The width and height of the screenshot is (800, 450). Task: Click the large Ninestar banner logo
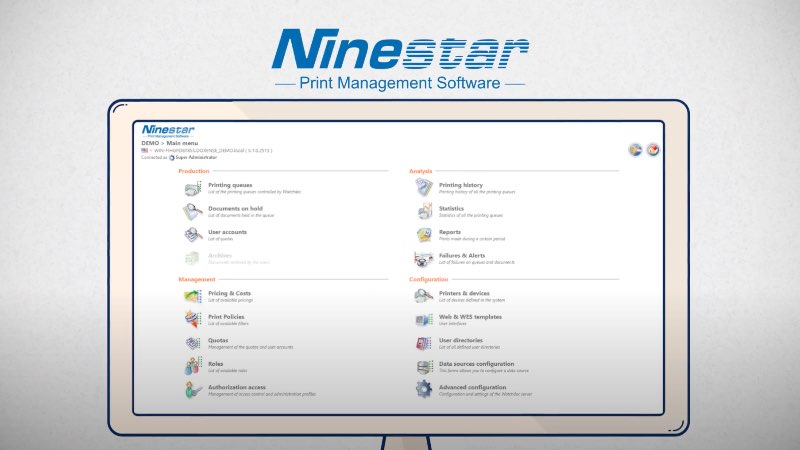point(400,49)
